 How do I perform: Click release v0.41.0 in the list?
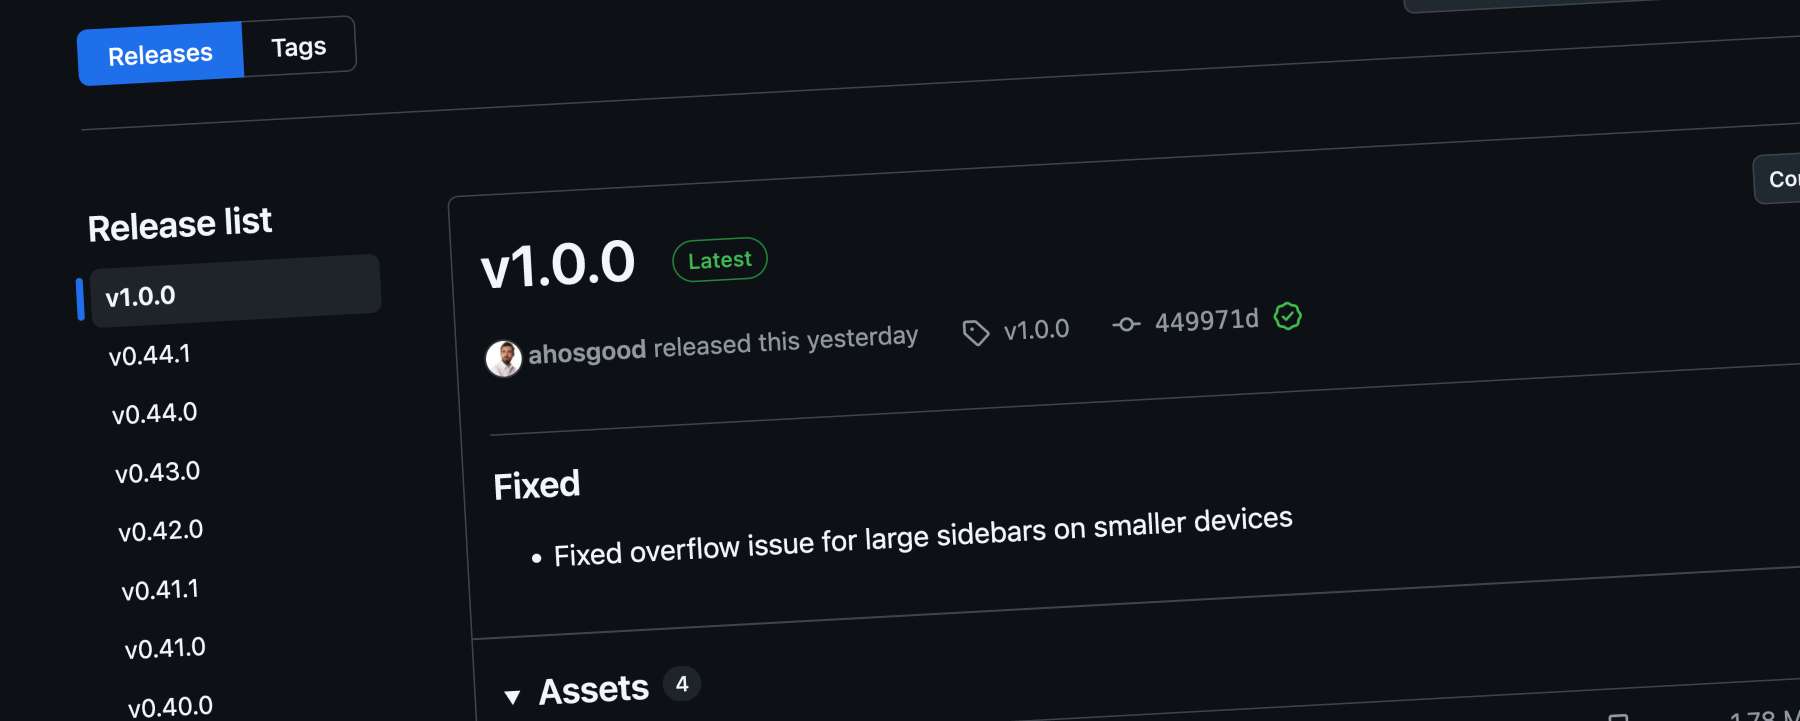click(165, 648)
